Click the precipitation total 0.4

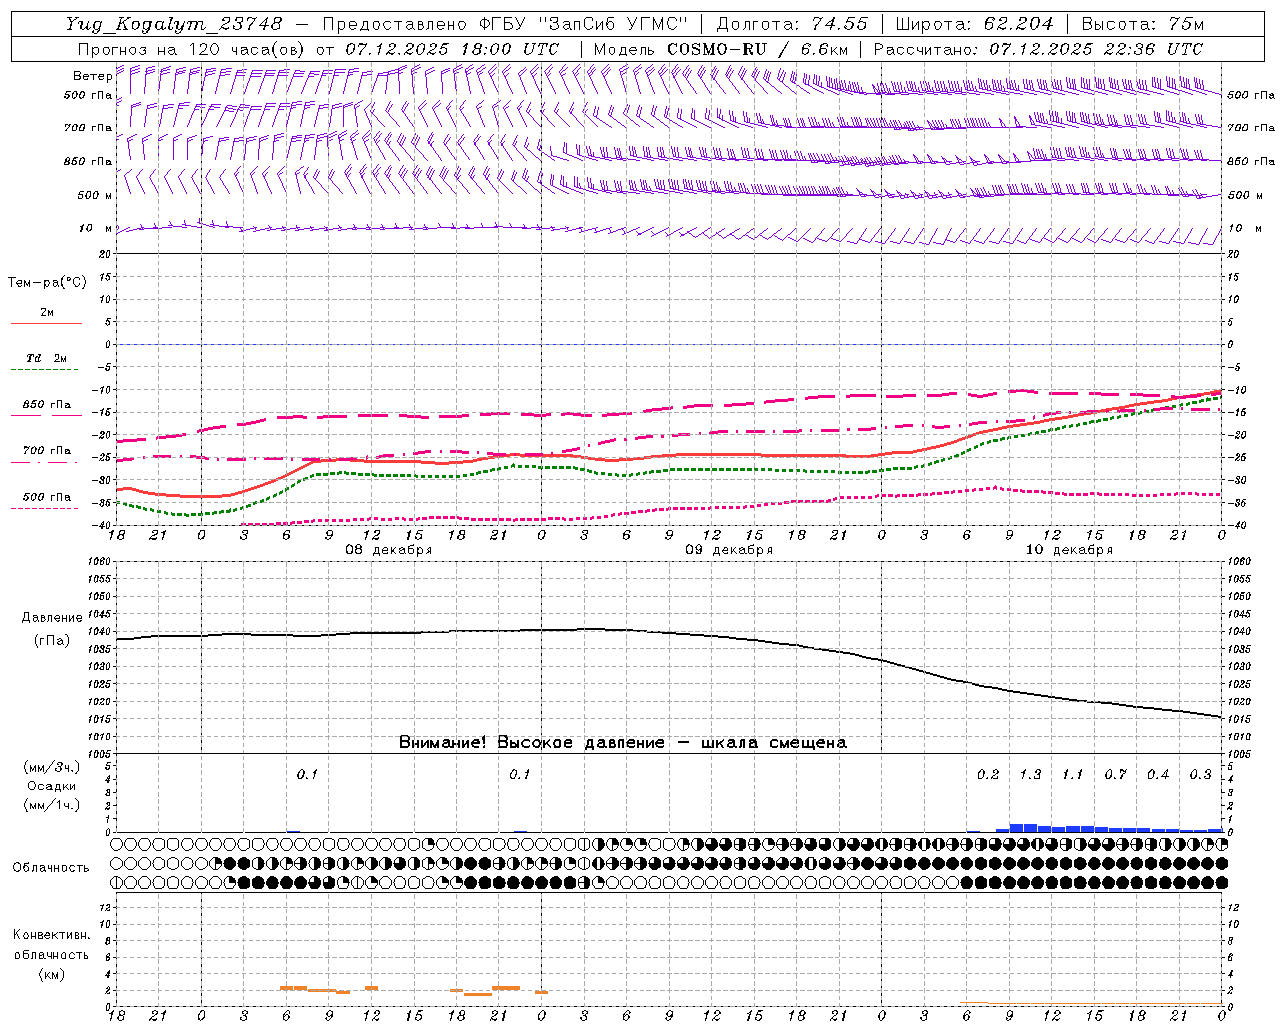tap(1158, 775)
